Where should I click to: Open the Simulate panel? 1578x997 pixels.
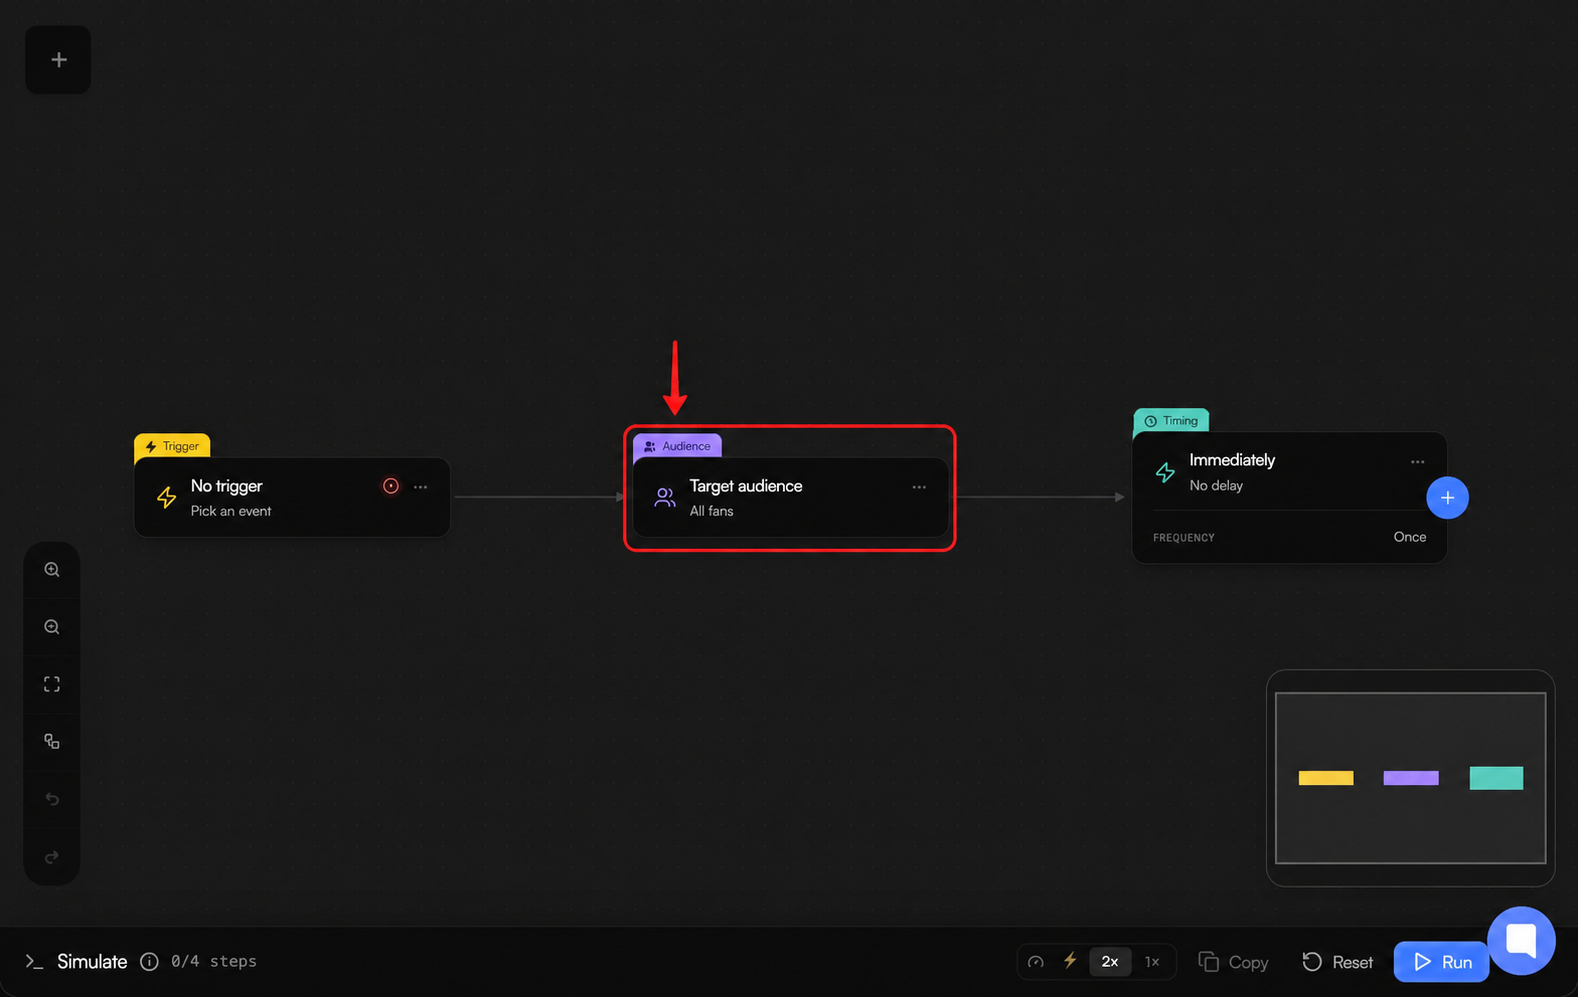click(x=92, y=962)
